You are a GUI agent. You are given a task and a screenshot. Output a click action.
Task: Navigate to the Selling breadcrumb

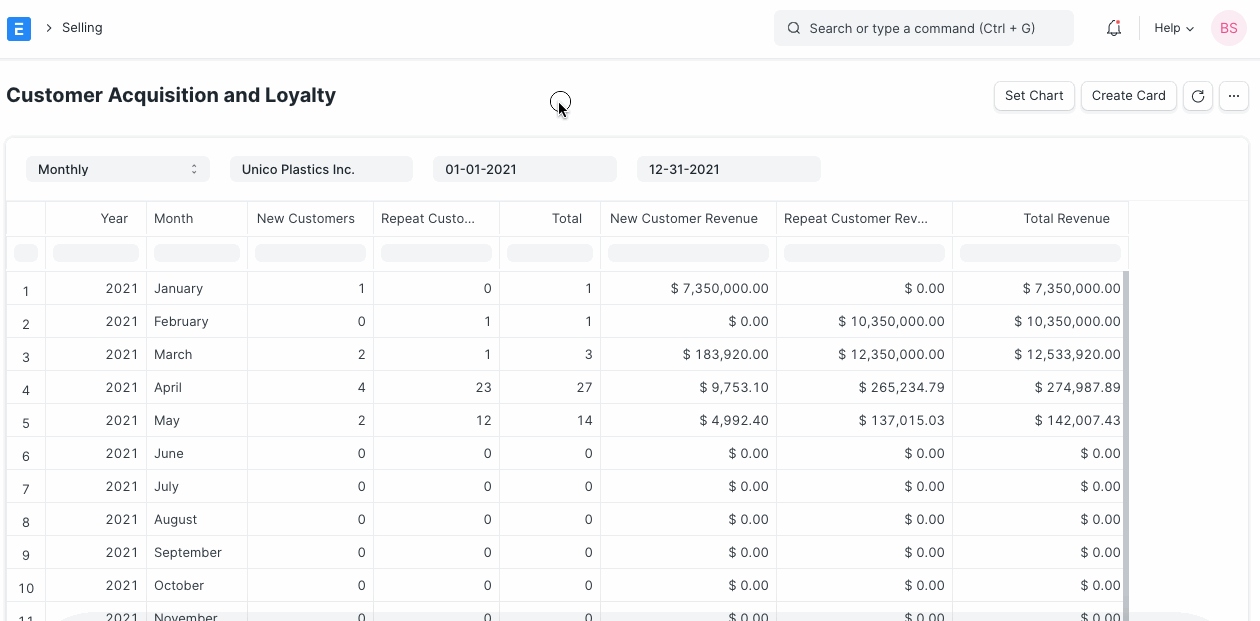coord(80,27)
